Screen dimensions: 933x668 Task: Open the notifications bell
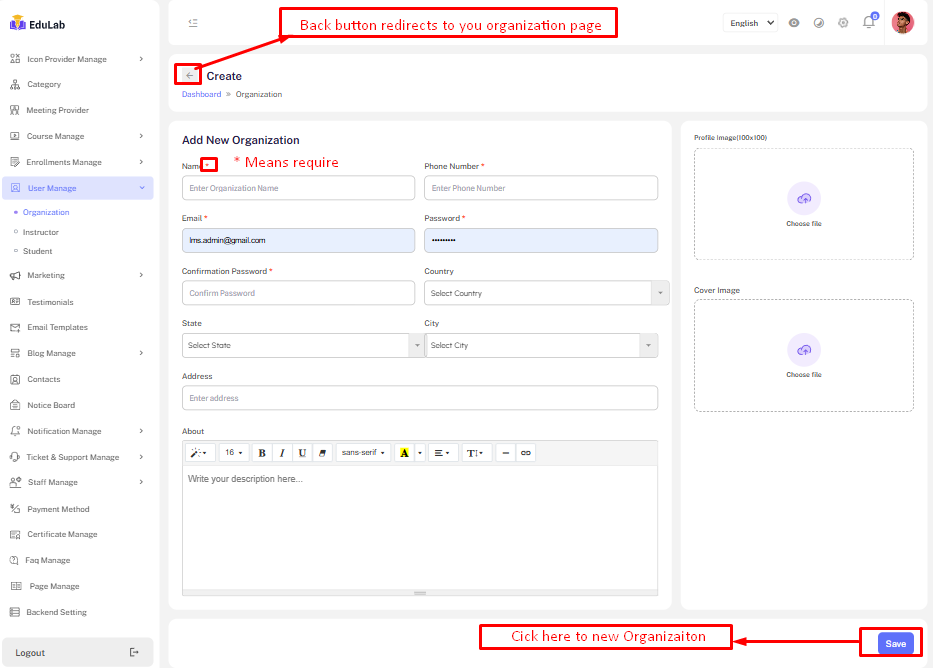click(x=868, y=23)
